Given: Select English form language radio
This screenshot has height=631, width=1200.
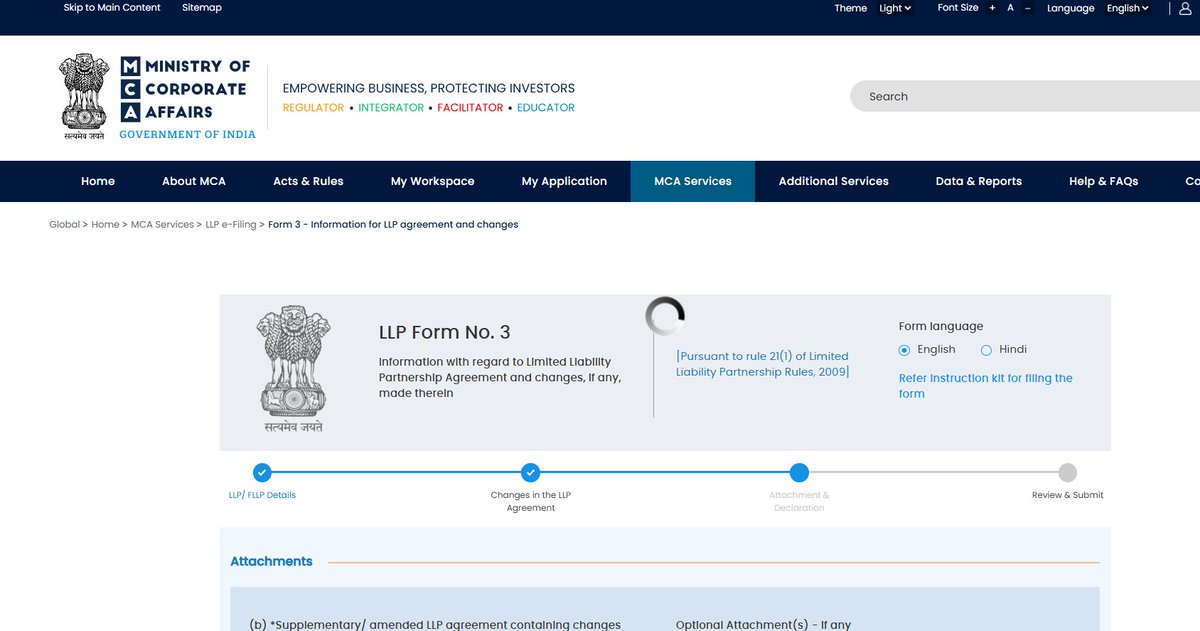Looking at the screenshot, I should click(x=904, y=350).
